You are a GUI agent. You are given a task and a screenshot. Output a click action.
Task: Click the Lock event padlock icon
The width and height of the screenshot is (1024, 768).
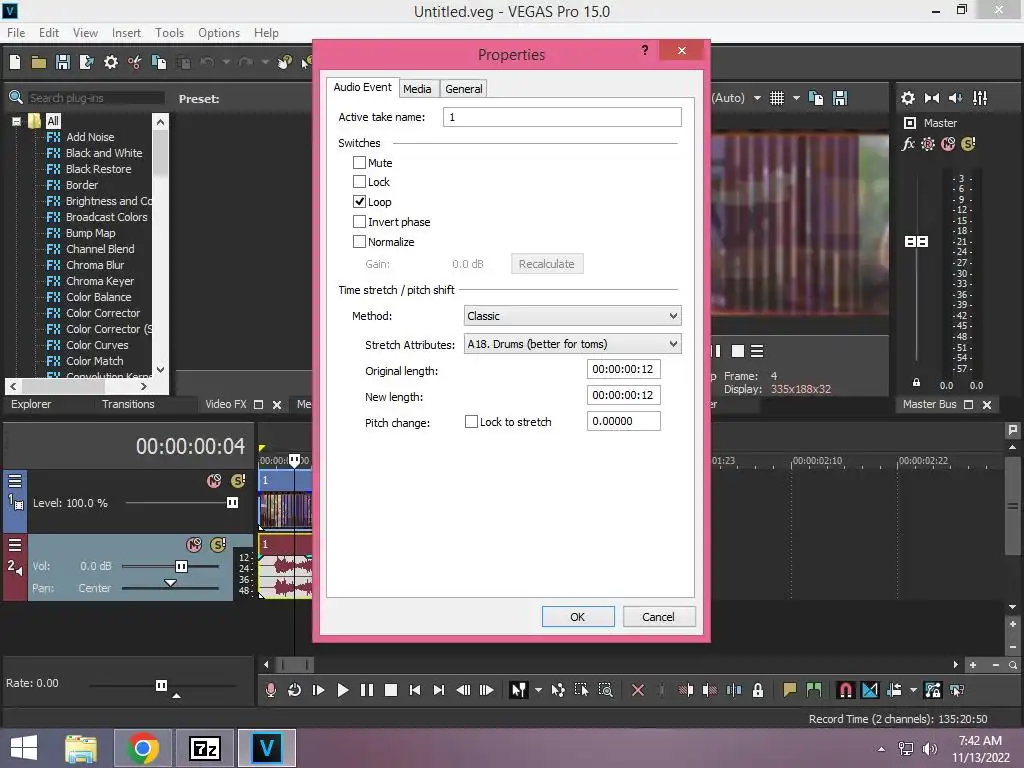758,690
